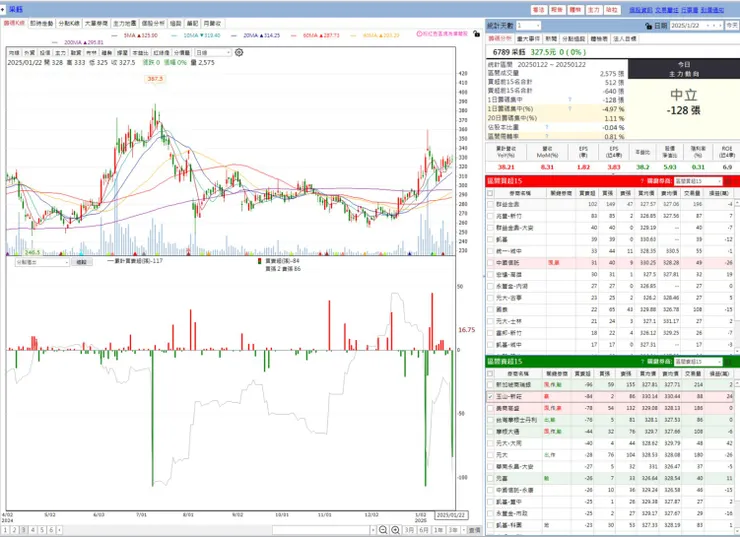The image size is (740, 537).
Task: Click help mark in the green header
Action: [642, 362]
